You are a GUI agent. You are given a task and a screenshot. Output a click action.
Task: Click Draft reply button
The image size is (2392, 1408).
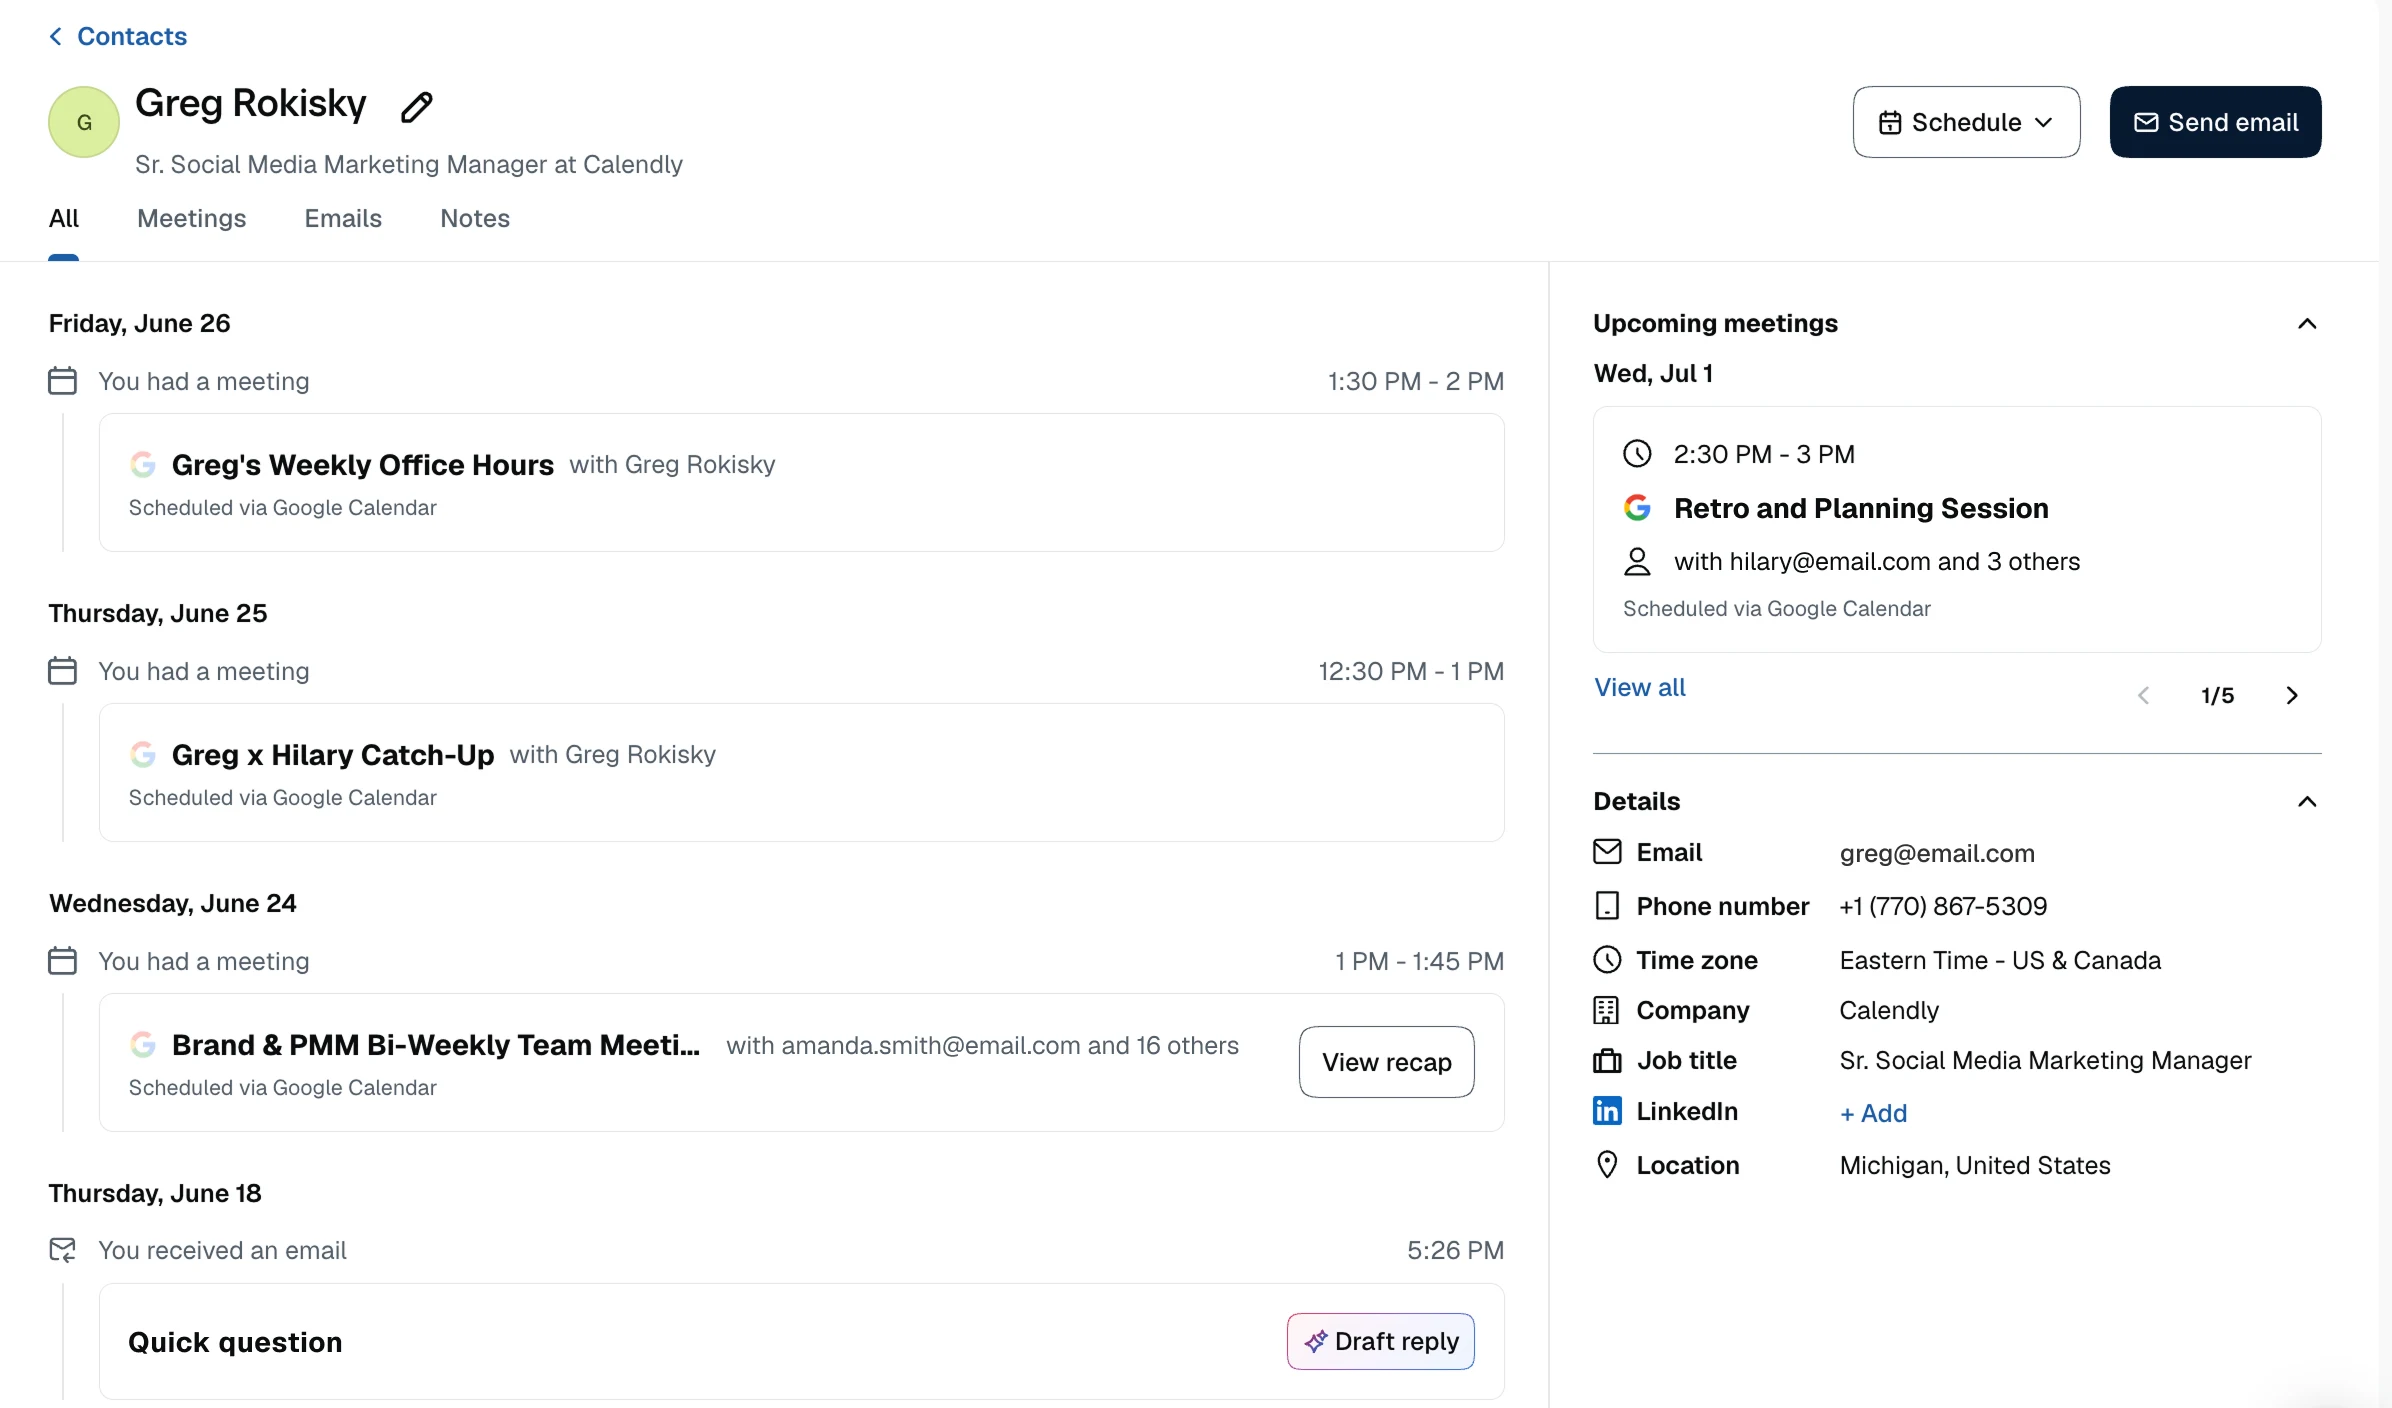[x=1380, y=1341]
